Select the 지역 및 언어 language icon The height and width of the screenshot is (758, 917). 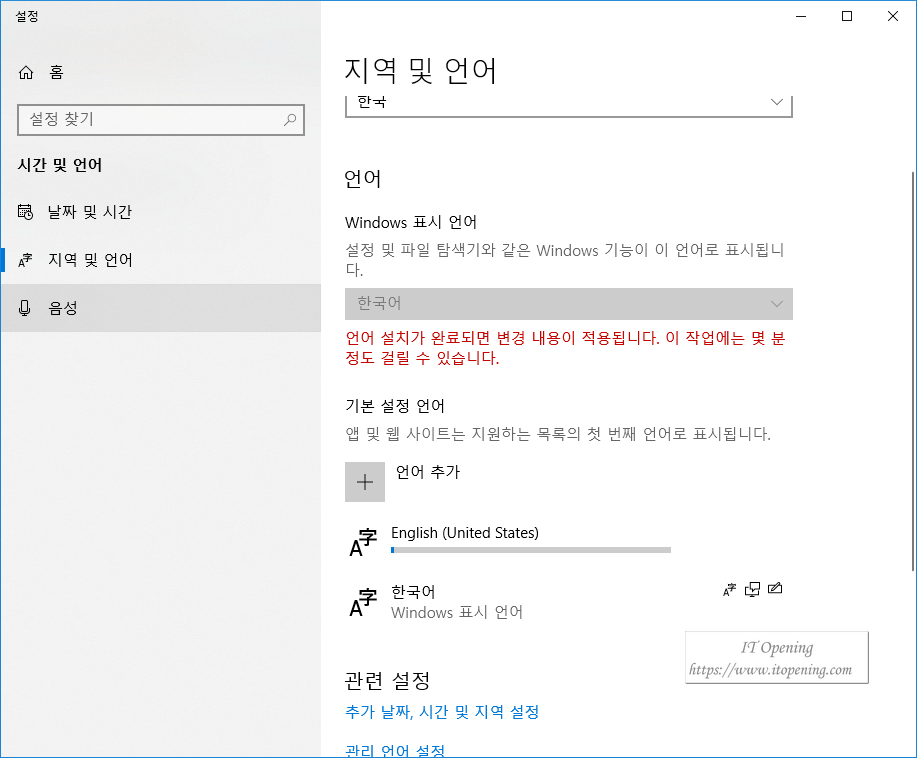click(25, 260)
